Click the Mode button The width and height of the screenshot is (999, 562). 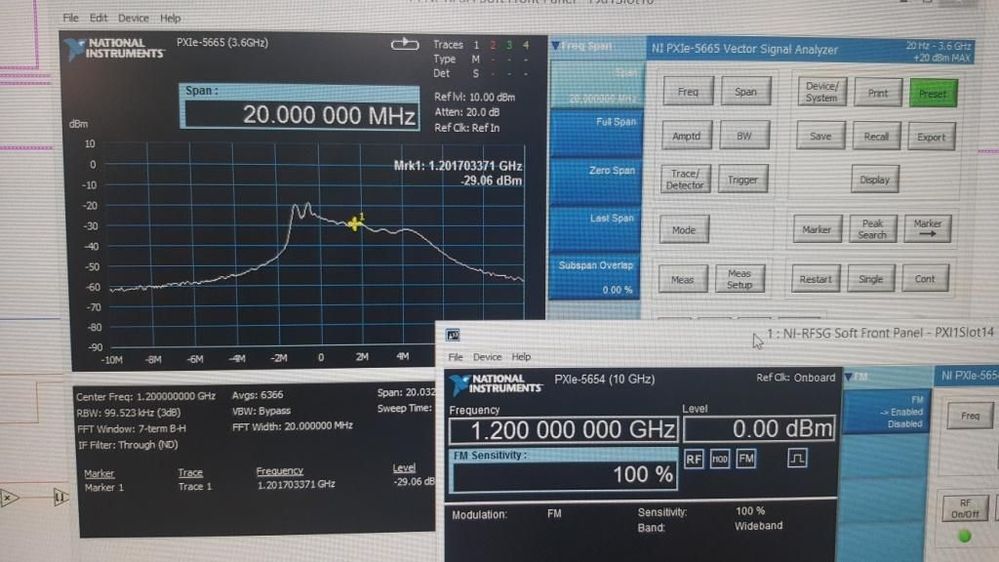point(684,230)
